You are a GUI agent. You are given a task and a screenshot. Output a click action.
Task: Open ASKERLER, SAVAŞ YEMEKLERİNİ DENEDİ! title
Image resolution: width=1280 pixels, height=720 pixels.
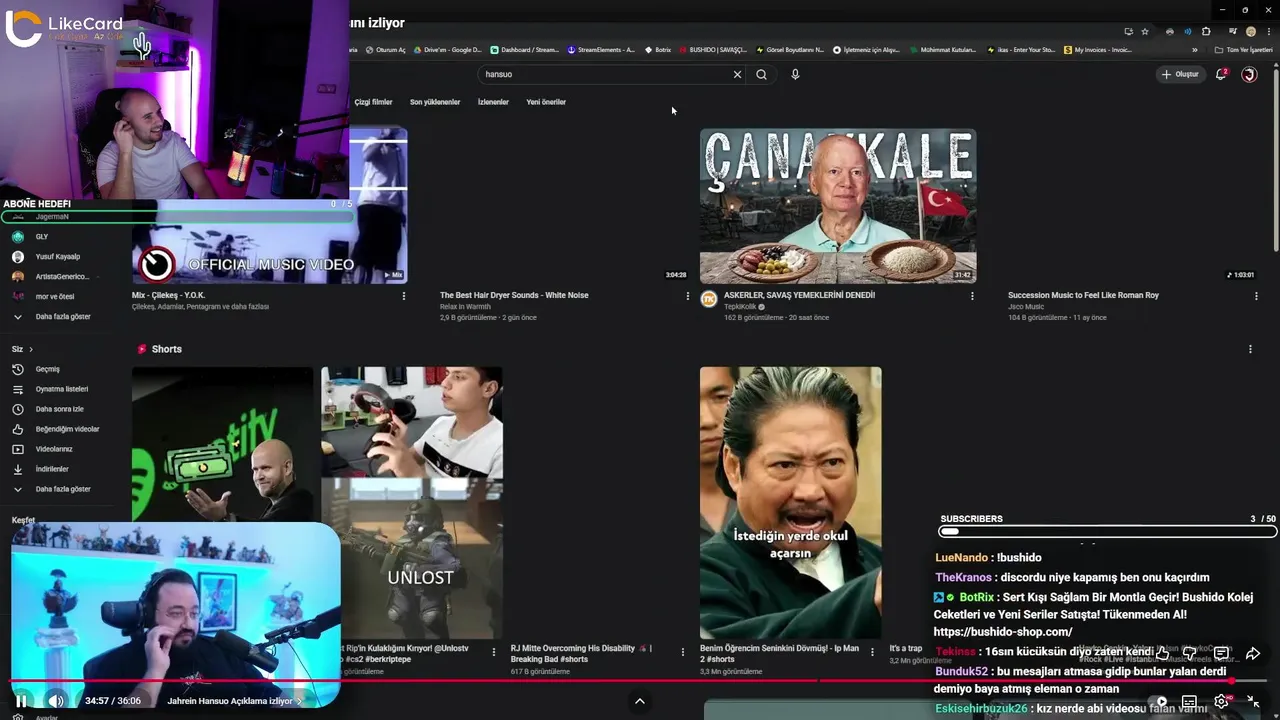(799, 295)
